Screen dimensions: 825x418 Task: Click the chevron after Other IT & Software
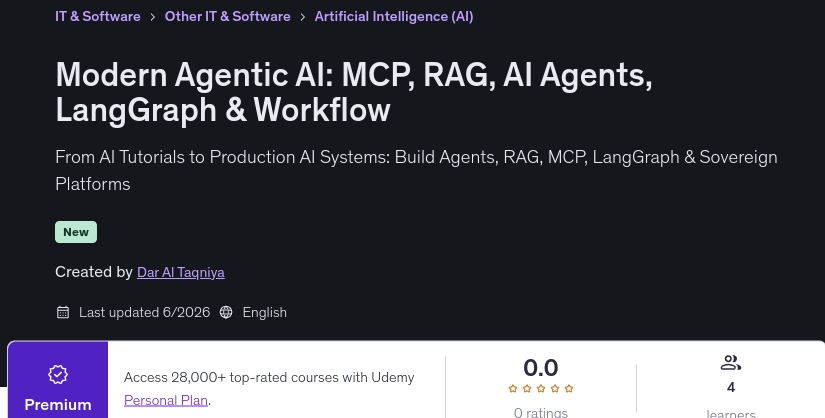pos(303,17)
